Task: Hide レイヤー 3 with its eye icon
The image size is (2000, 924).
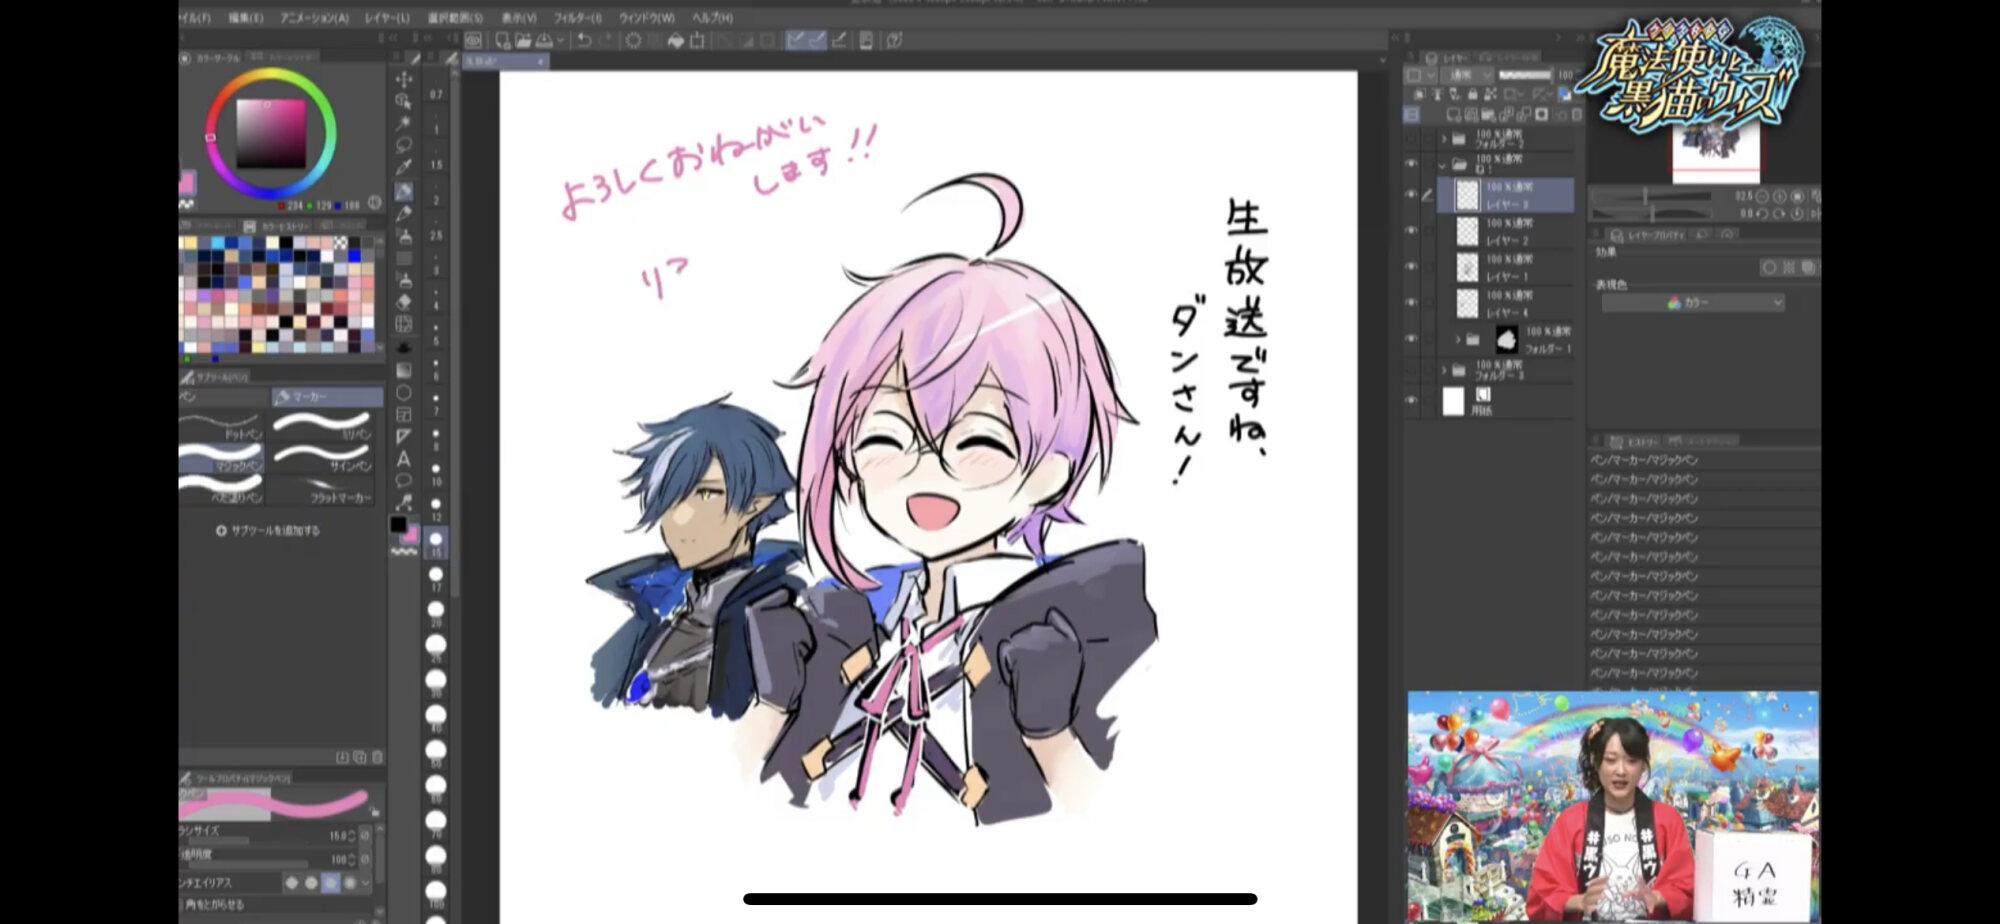Action: coord(1411,195)
